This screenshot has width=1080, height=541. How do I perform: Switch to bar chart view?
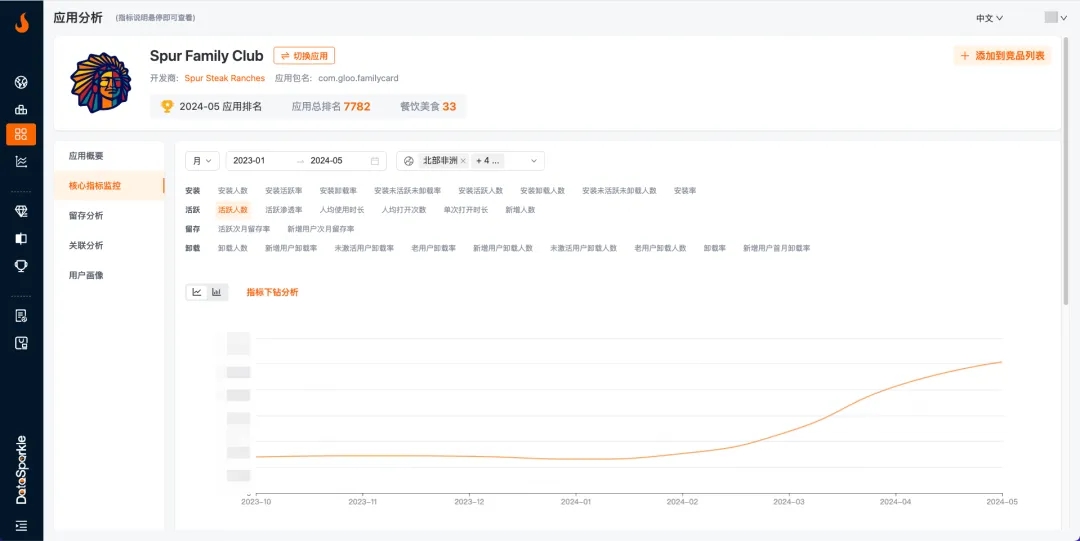point(216,292)
